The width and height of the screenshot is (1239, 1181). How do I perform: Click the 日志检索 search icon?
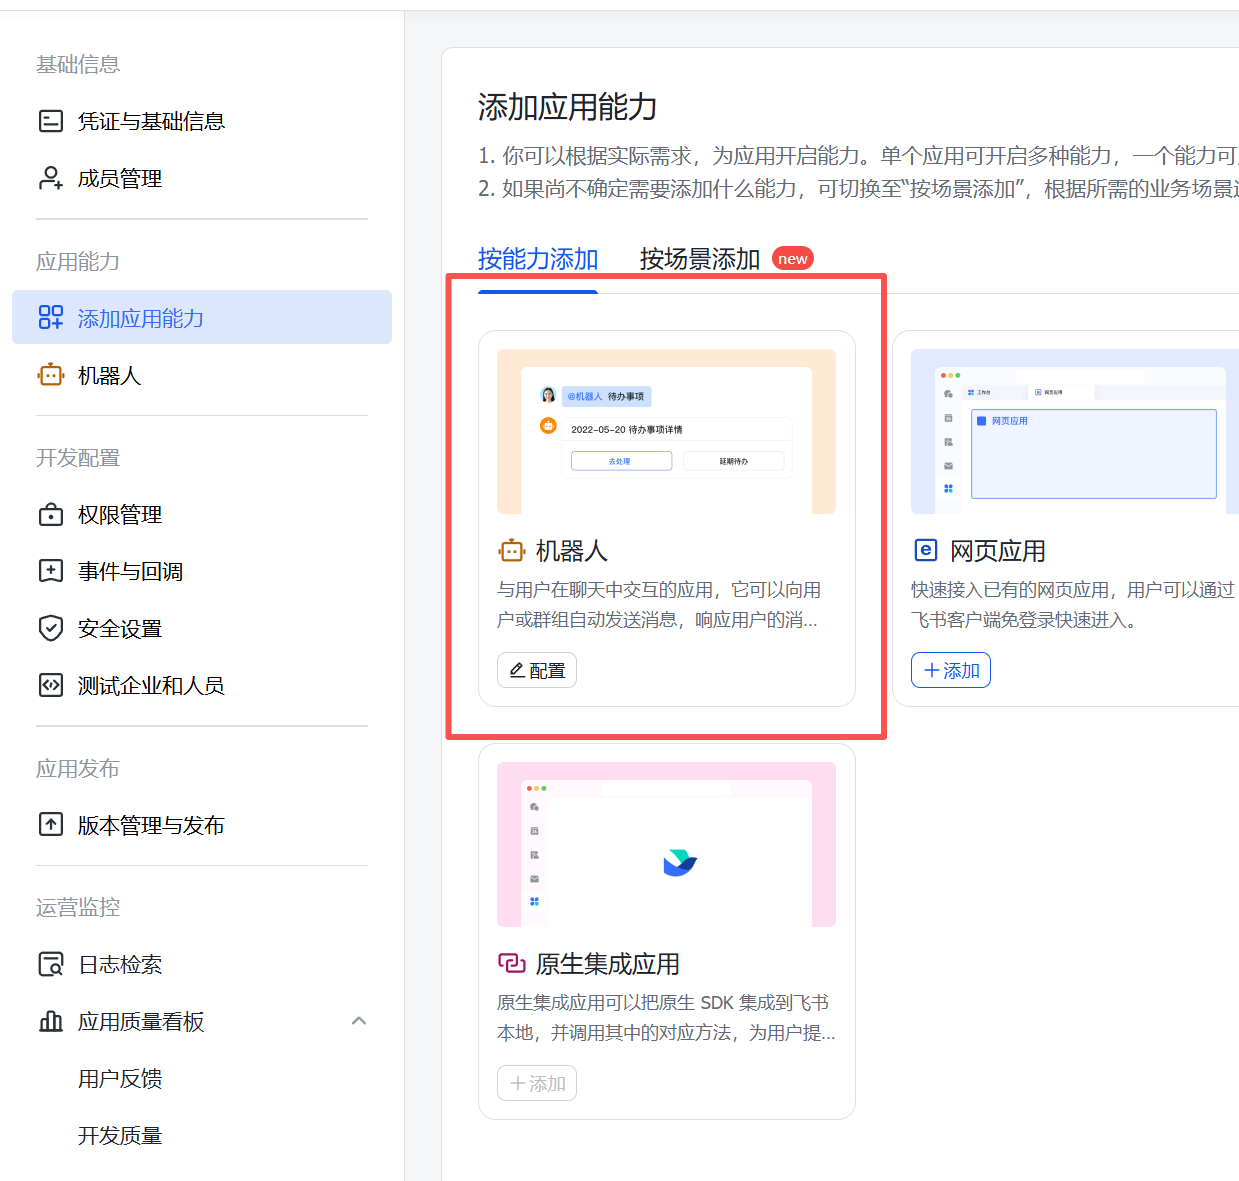click(50, 964)
